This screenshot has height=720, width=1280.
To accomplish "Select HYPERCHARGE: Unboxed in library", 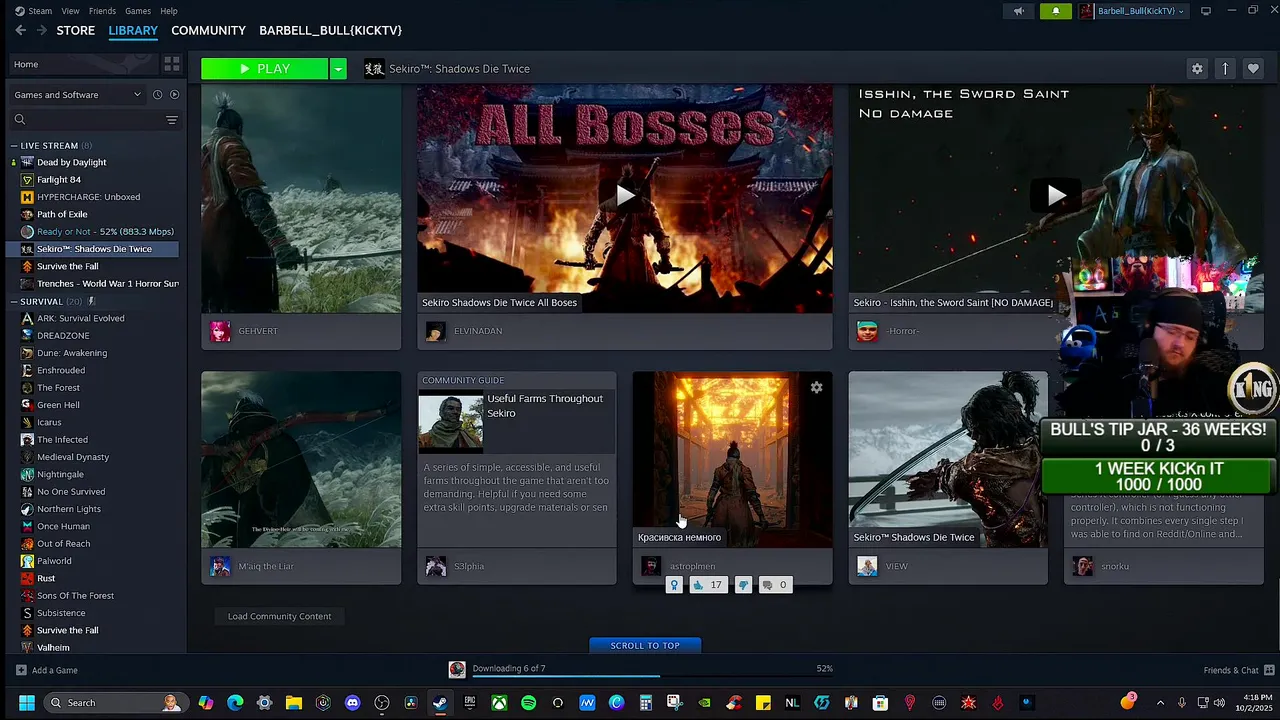I will tap(88, 197).
